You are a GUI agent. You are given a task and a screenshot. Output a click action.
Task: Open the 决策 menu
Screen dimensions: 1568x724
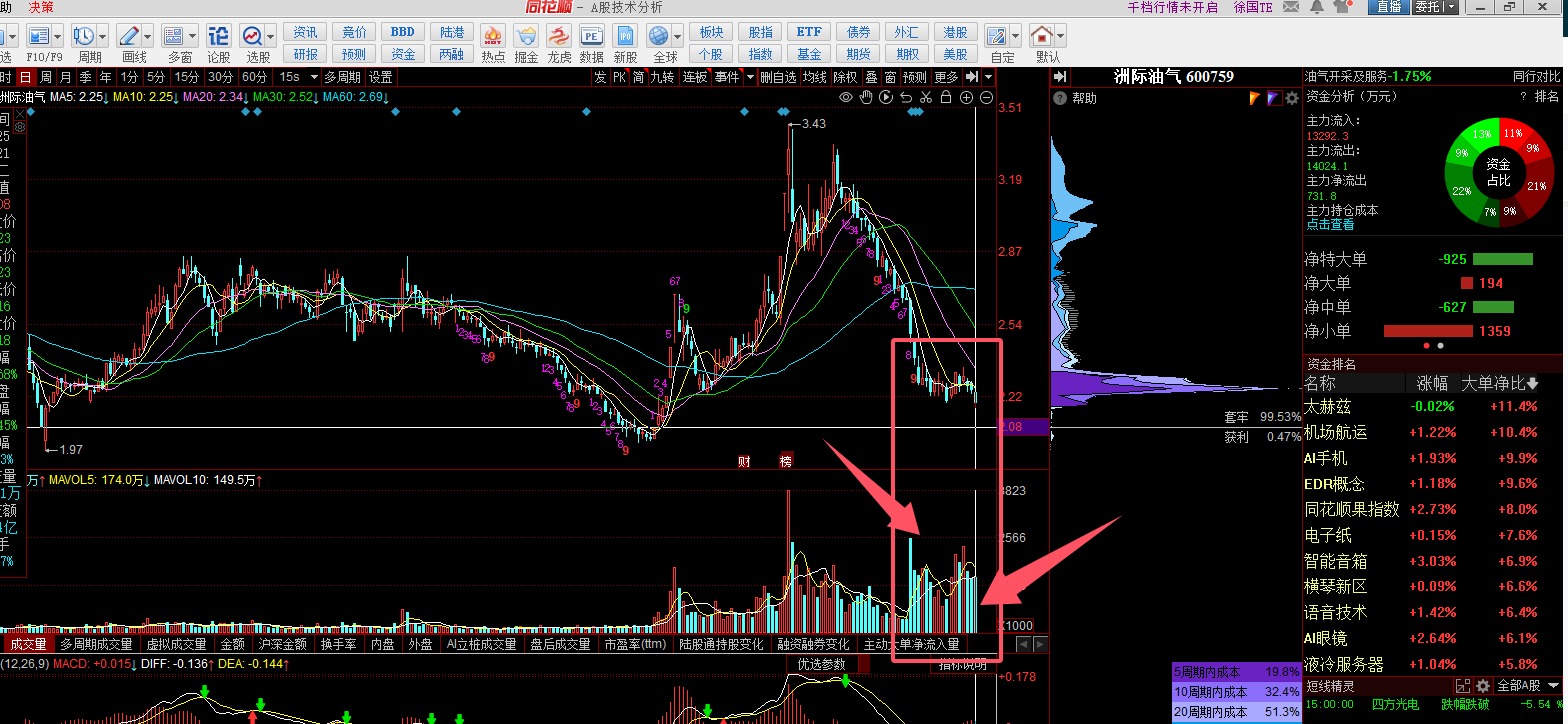click(x=42, y=7)
